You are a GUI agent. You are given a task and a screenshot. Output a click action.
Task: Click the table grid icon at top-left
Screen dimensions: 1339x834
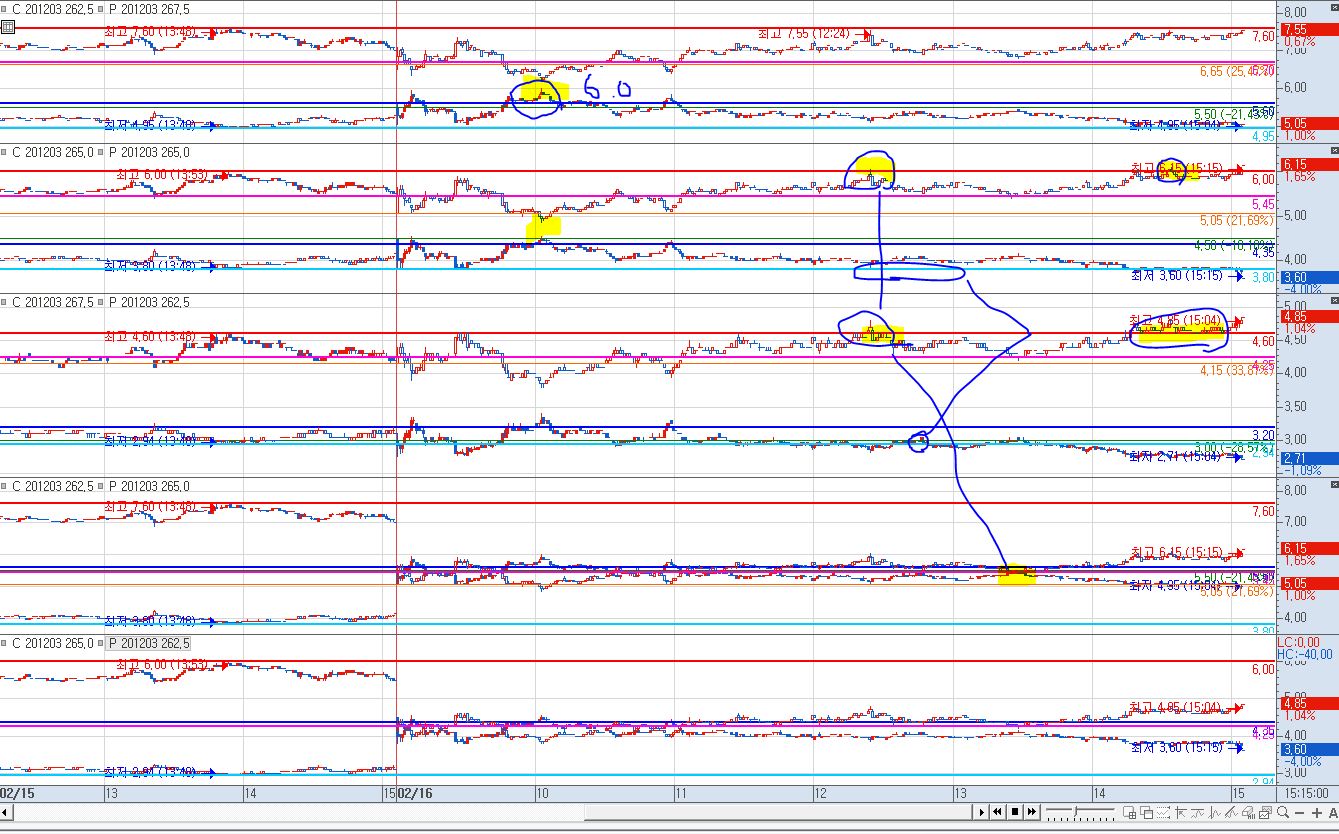pyautogui.click(x=8, y=27)
